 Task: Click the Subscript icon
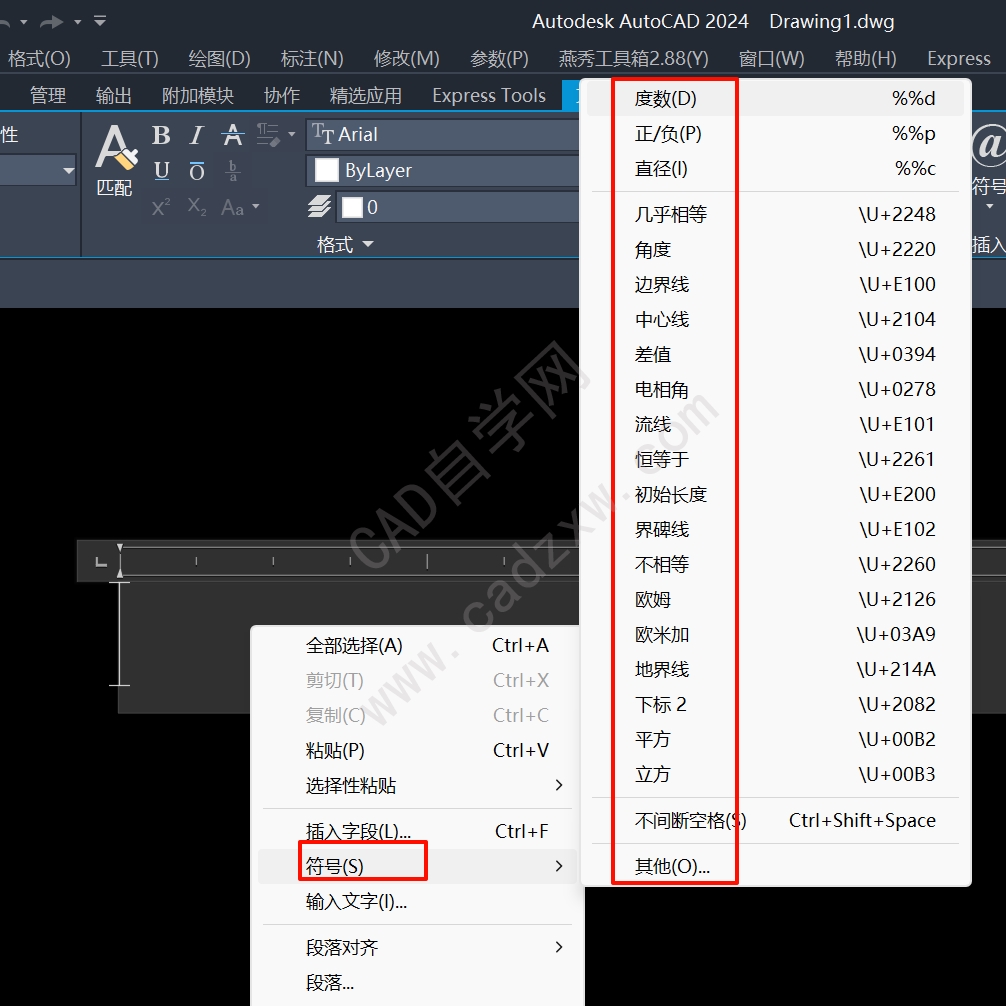click(196, 207)
